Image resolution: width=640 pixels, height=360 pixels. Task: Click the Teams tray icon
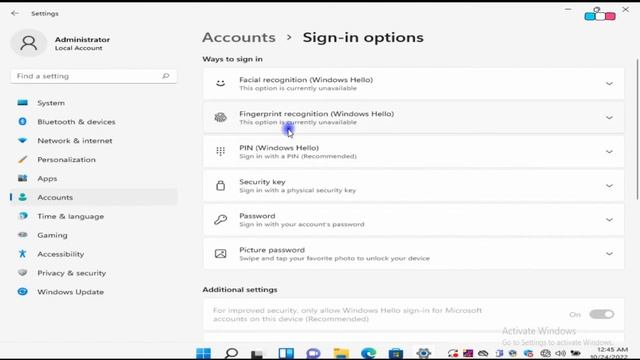(499, 353)
